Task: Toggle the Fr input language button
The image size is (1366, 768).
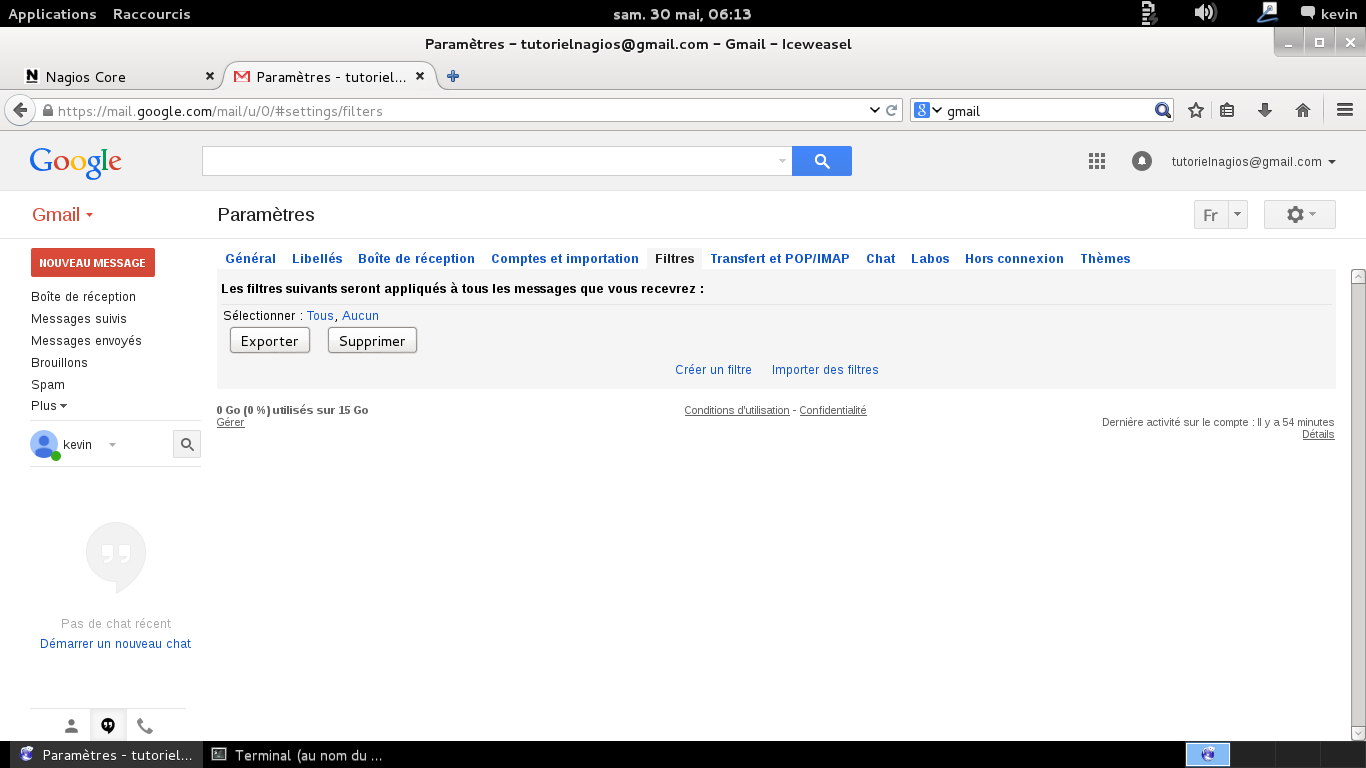Action: click(x=1211, y=215)
